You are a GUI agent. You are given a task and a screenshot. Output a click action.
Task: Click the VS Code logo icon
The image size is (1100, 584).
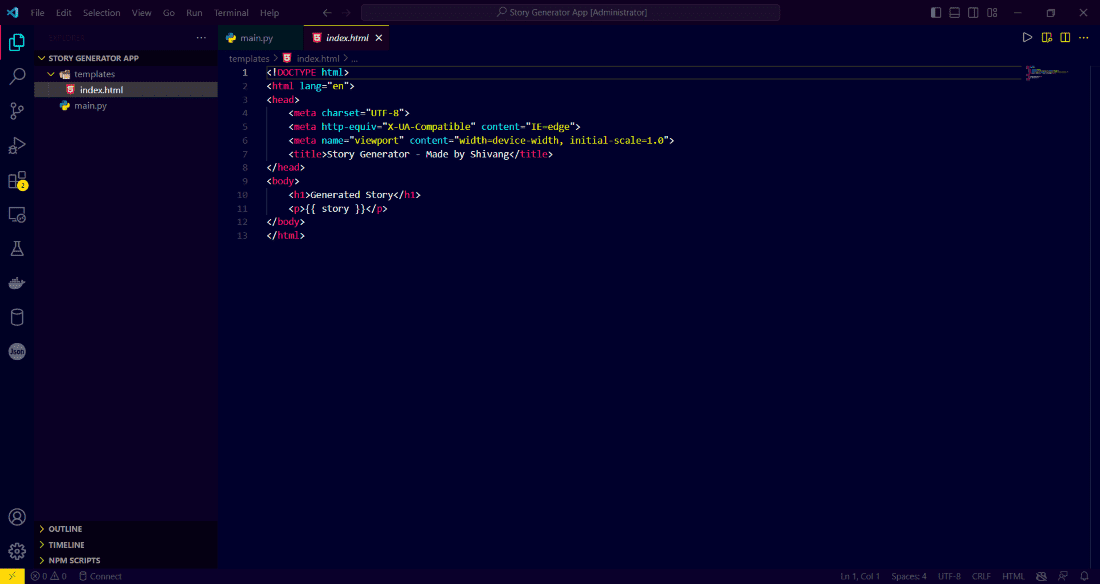coord(13,13)
